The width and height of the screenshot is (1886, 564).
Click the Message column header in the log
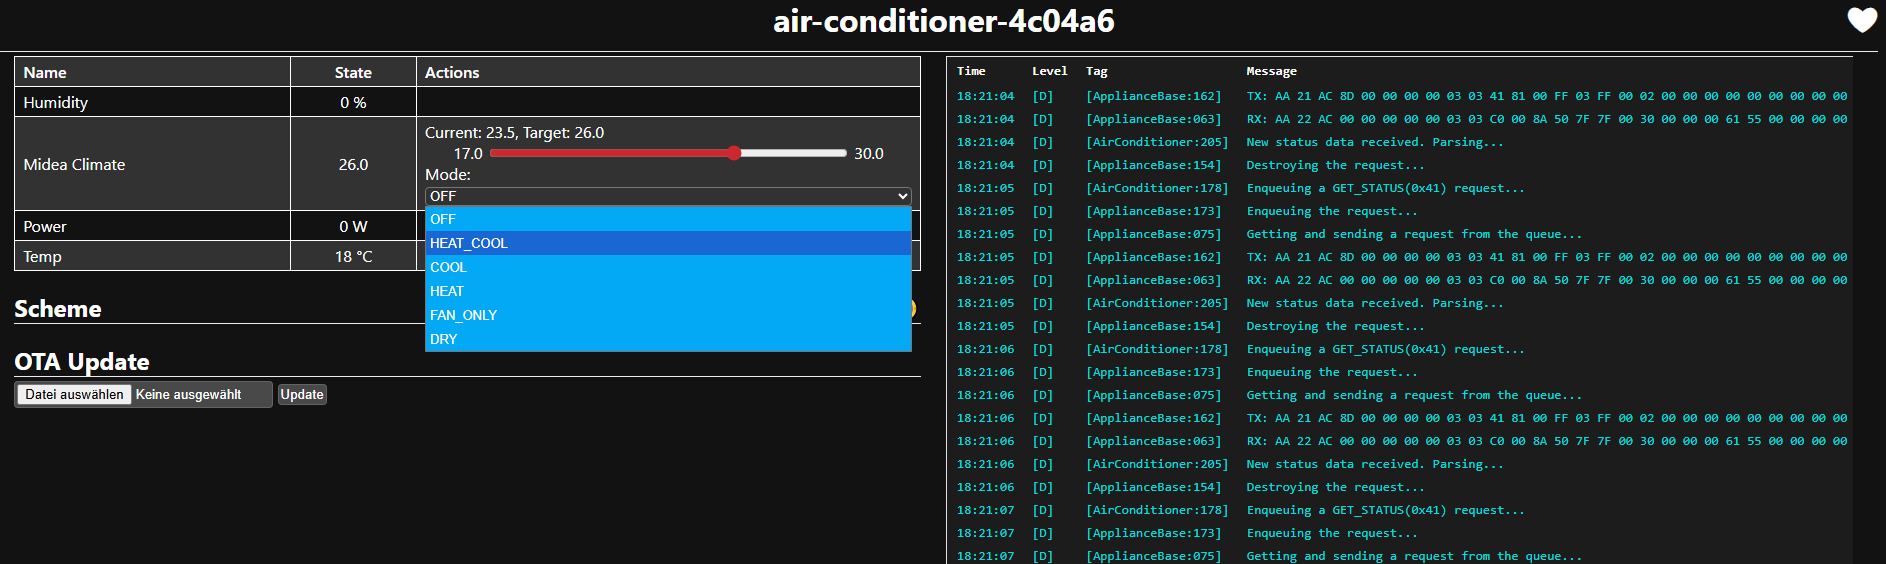[x=1271, y=71]
